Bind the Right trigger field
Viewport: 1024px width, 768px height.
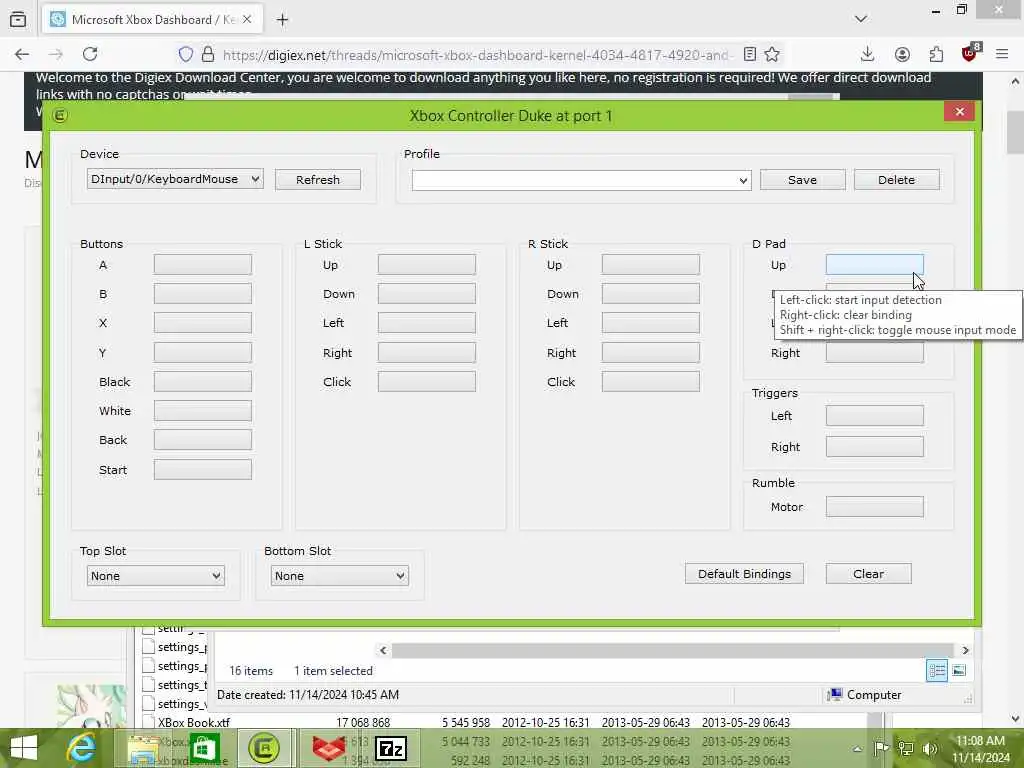click(x=874, y=447)
